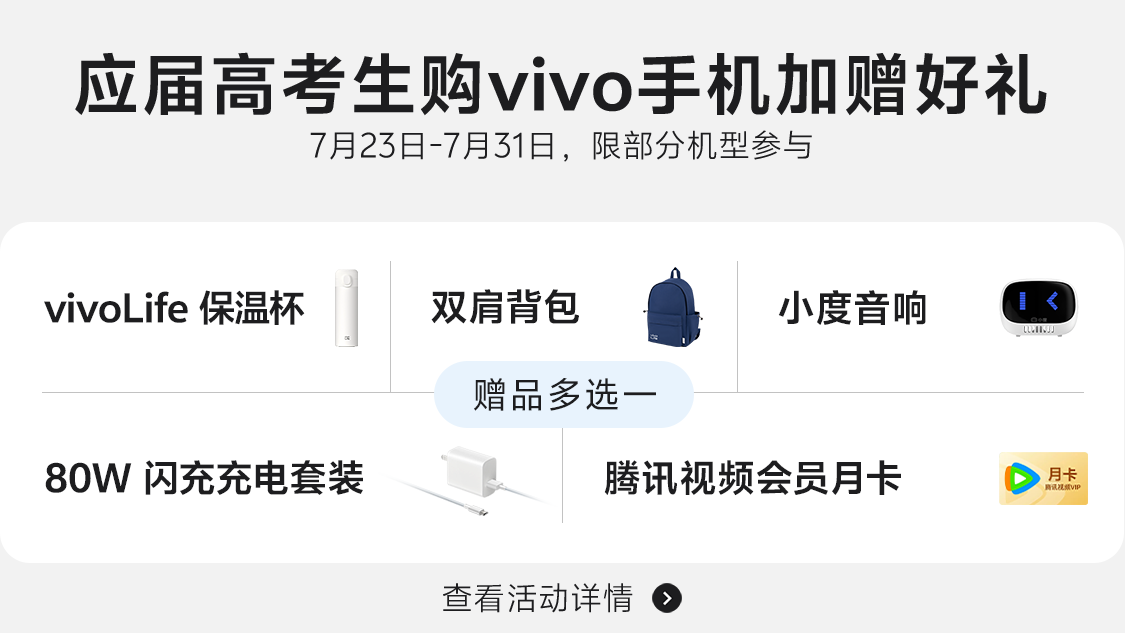Choose 腾讯视频会员月卡 gift label
This screenshot has width=1125, height=633.
coord(752,478)
